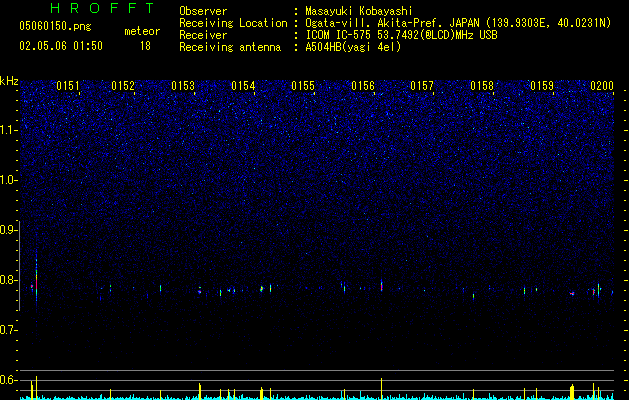Click the 0157 time marker
The image size is (629, 400).
(x=422, y=86)
